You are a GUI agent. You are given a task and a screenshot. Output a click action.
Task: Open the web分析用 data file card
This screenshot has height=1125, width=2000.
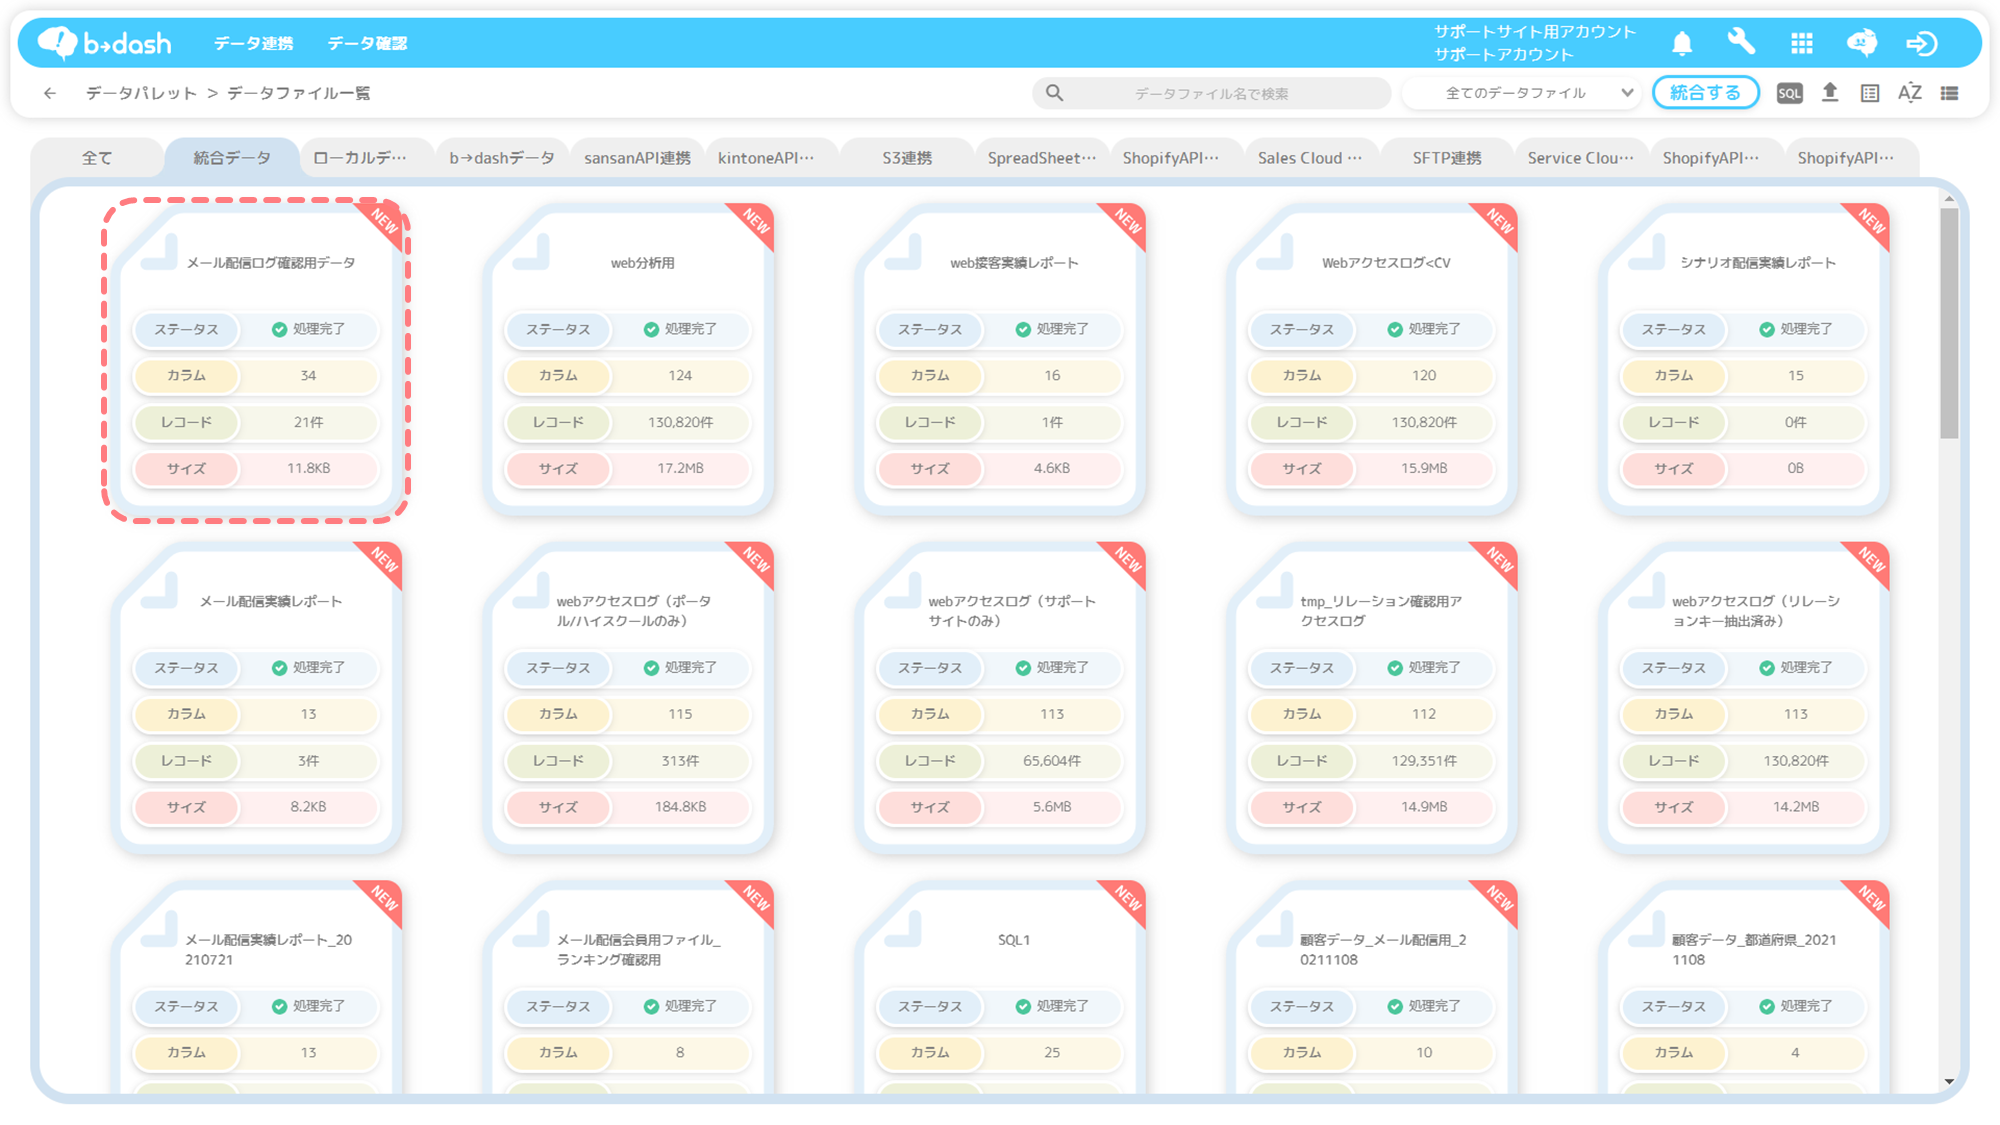click(x=628, y=360)
